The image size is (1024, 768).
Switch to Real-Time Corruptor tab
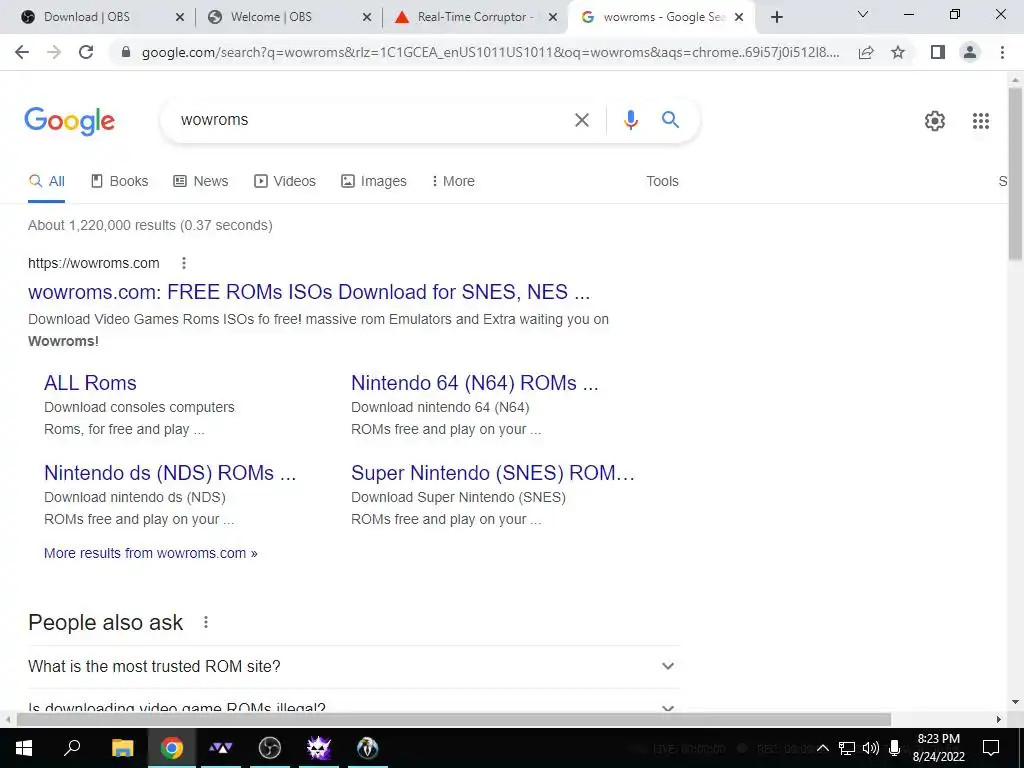[x=476, y=17]
